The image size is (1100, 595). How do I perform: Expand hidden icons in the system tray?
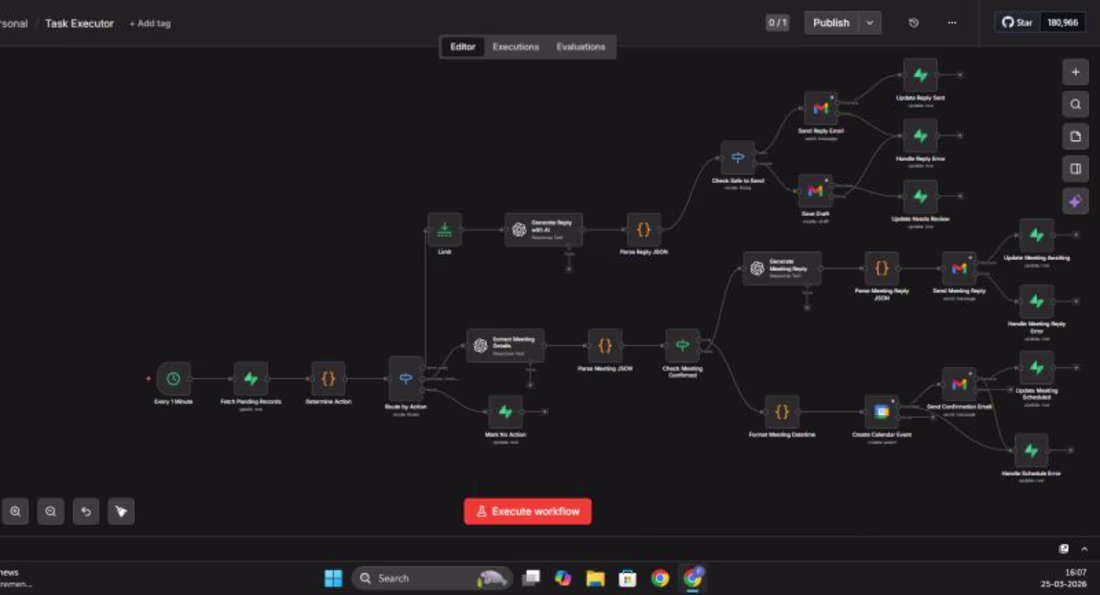[1083, 548]
